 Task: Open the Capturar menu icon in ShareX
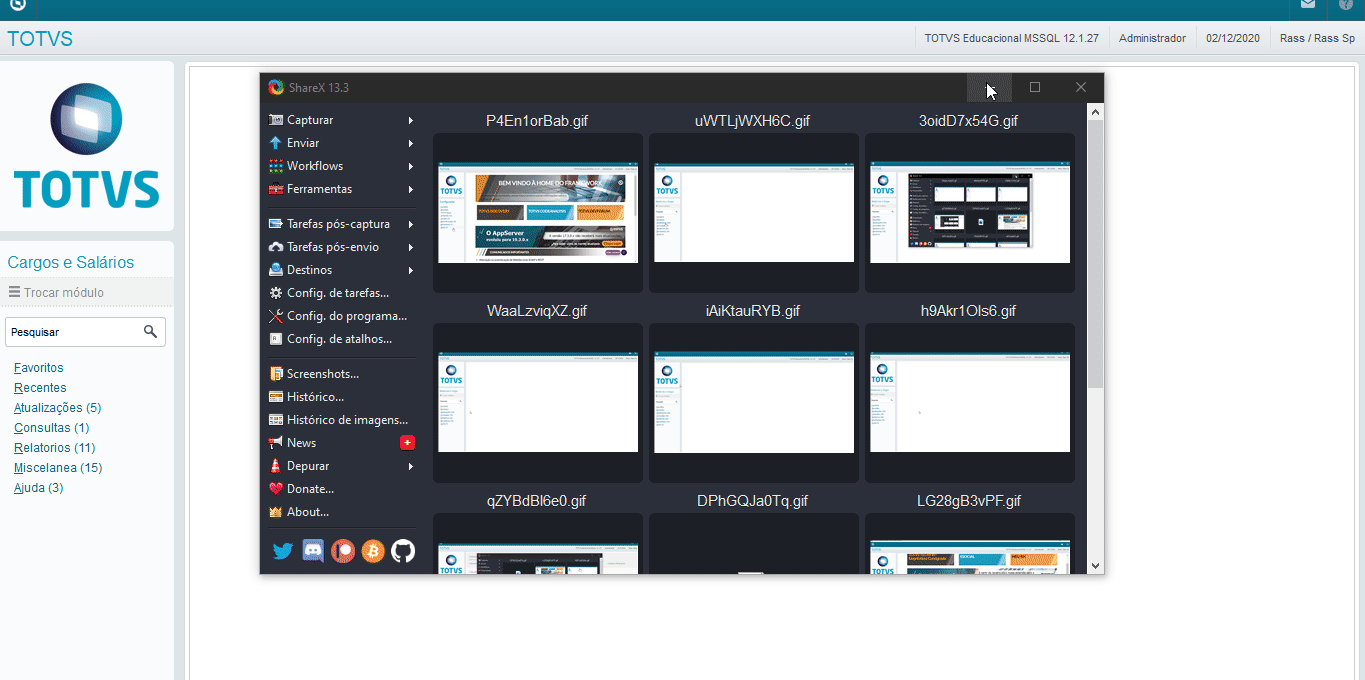tap(276, 120)
